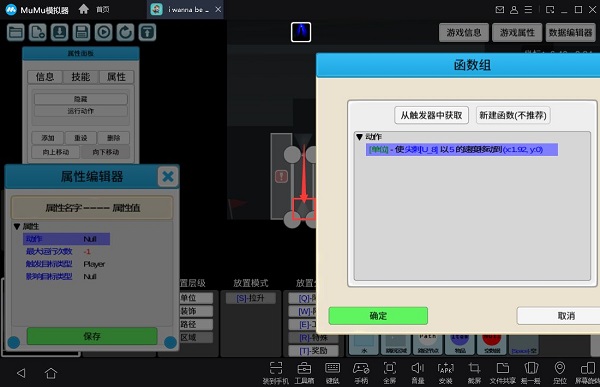Toggle [S]-拉升 placement mode
Screen dimensions: 600x387
251,298
